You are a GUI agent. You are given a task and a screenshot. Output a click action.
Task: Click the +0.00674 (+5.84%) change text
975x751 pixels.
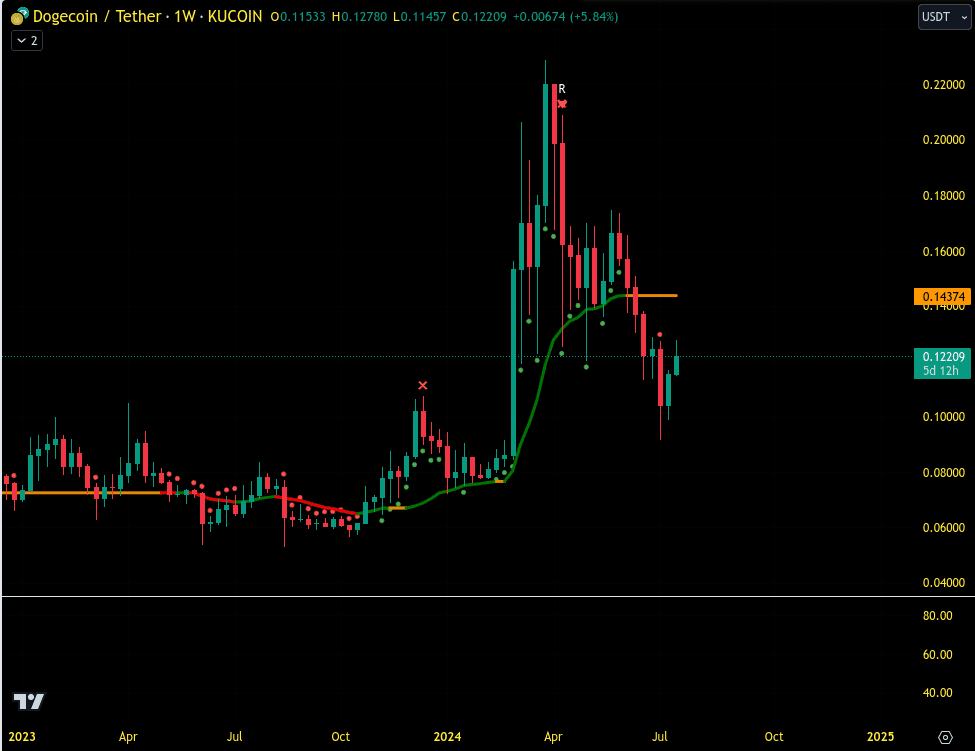pyautogui.click(x=565, y=17)
